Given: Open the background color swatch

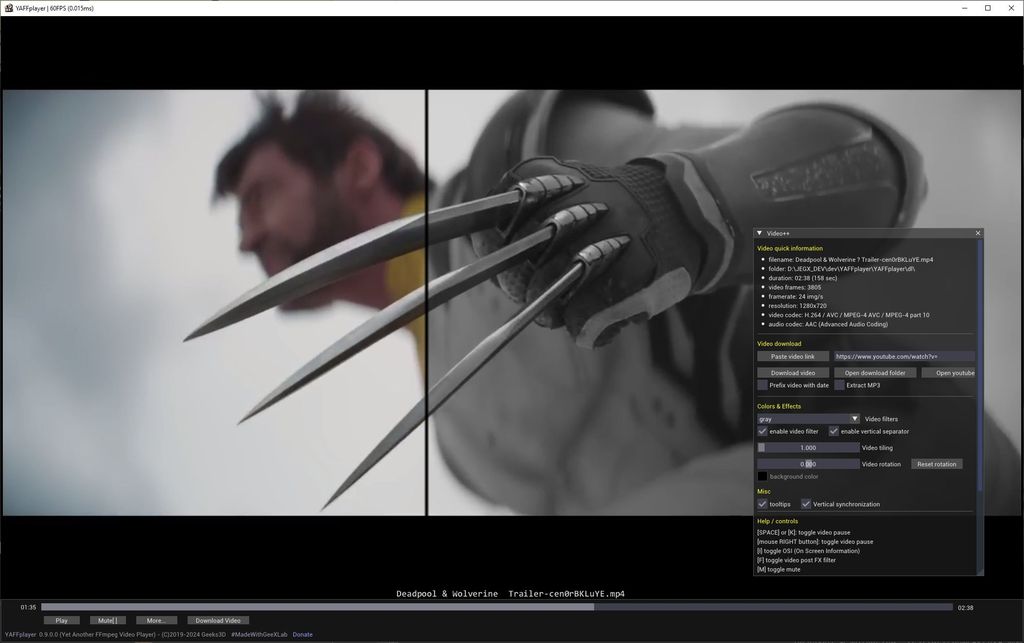Looking at the screenshot, I should tap(762, 477).
